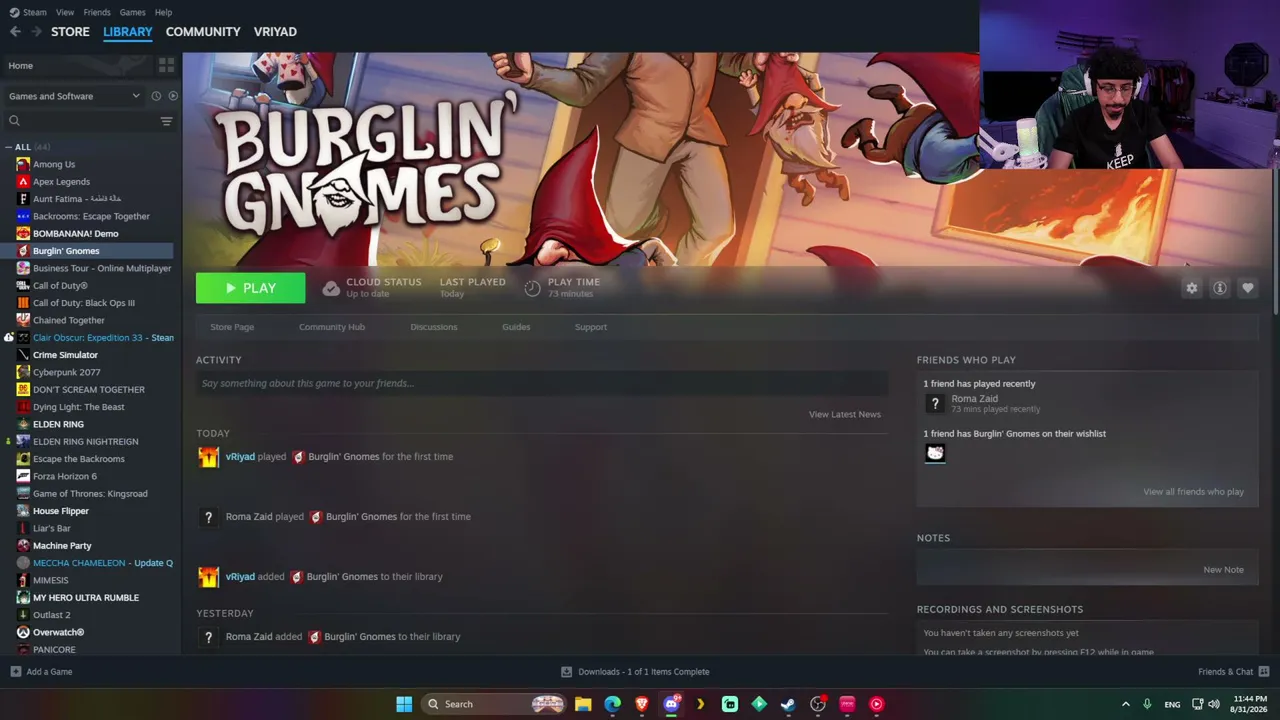The height and width of the screenshot is (720, 1280).
Task: Open advanced library filter options icon
Action: pos(166,121)
